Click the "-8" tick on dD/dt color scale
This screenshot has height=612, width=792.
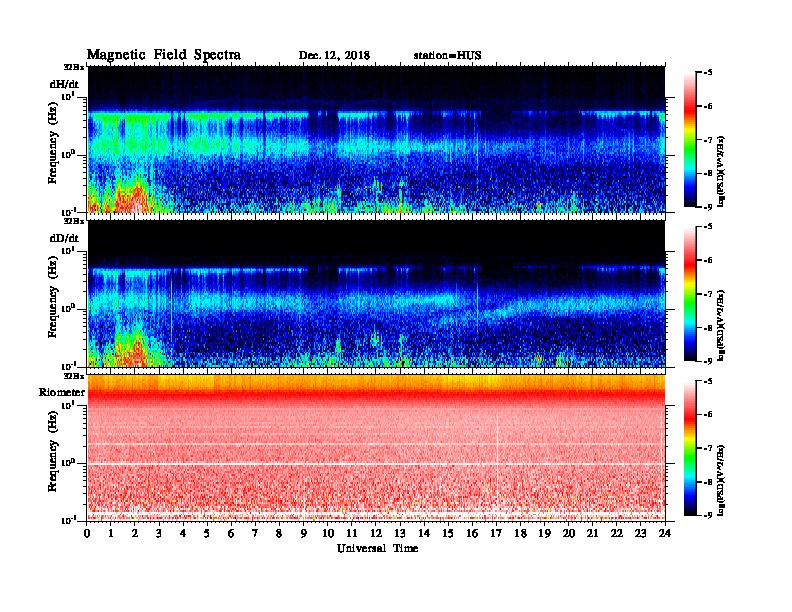click(x=707, y=327)
